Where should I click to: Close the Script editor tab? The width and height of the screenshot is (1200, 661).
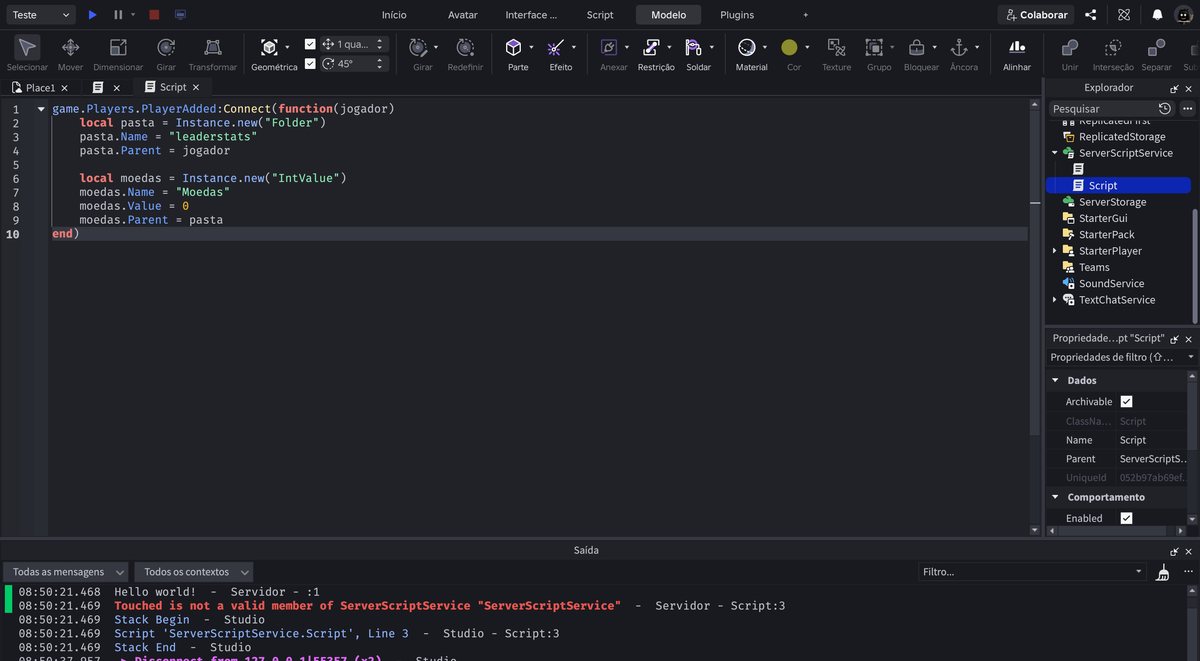(x=197, y=88)
